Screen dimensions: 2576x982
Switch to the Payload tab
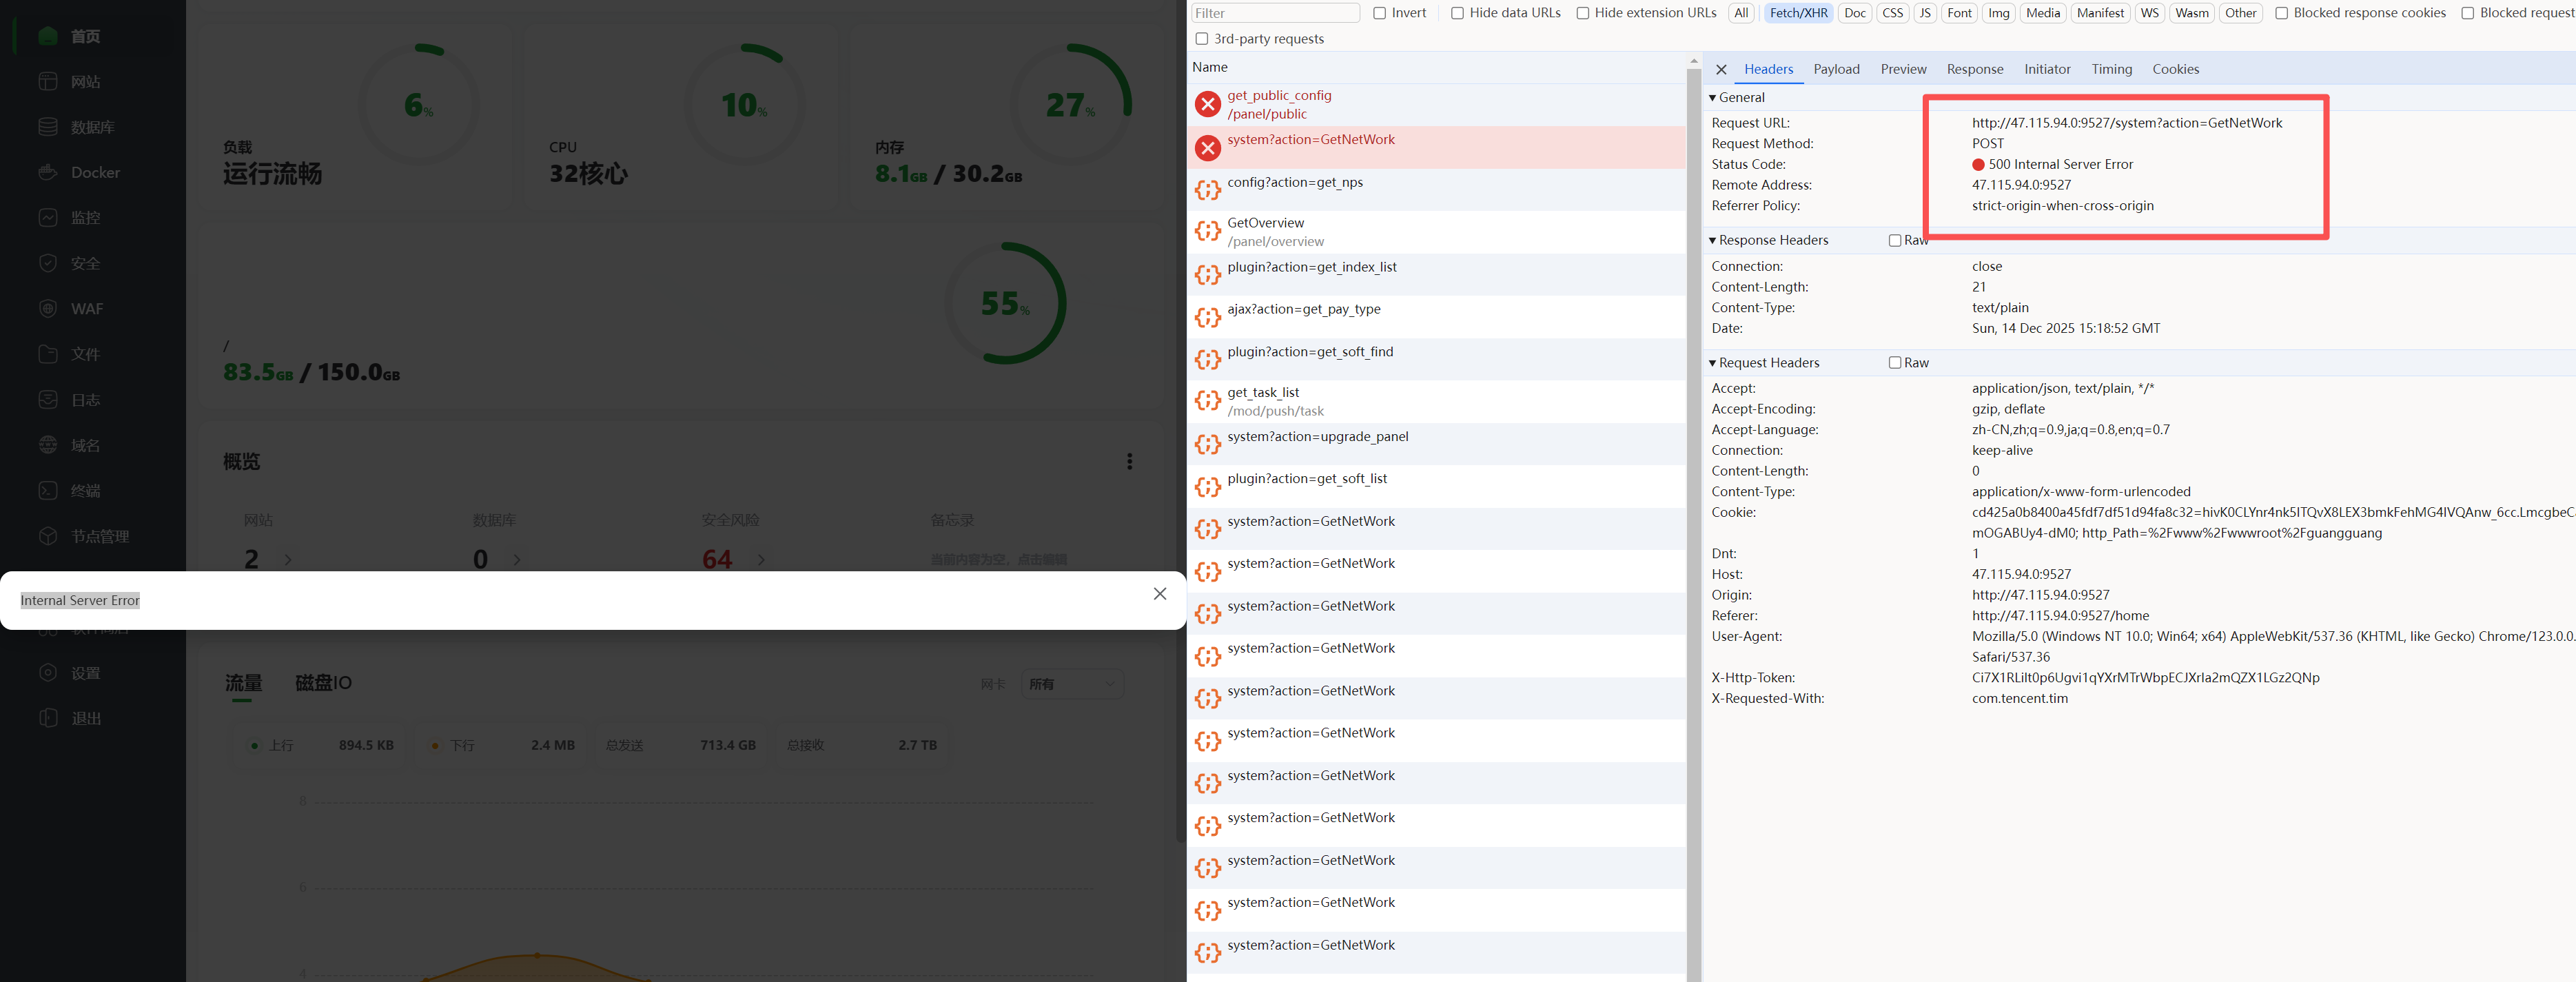1836,69
